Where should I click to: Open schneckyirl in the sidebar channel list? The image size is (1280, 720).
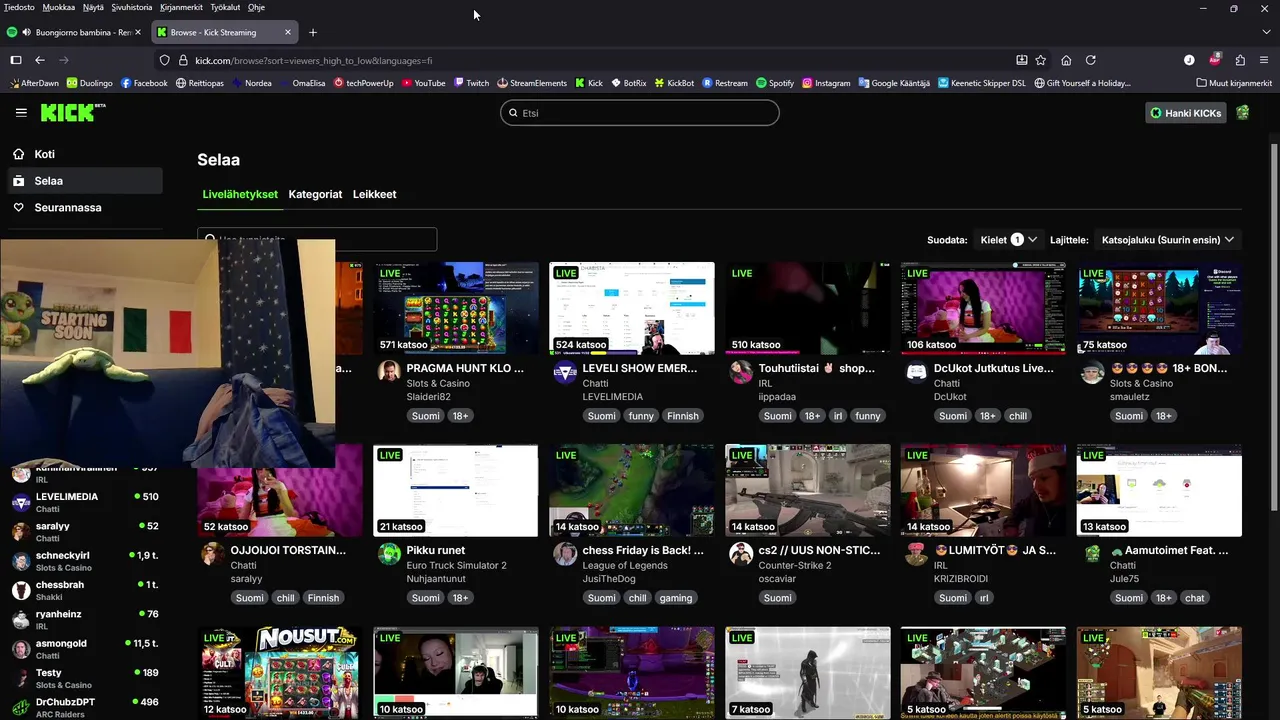pyautogui.click(x=84, y=561)
